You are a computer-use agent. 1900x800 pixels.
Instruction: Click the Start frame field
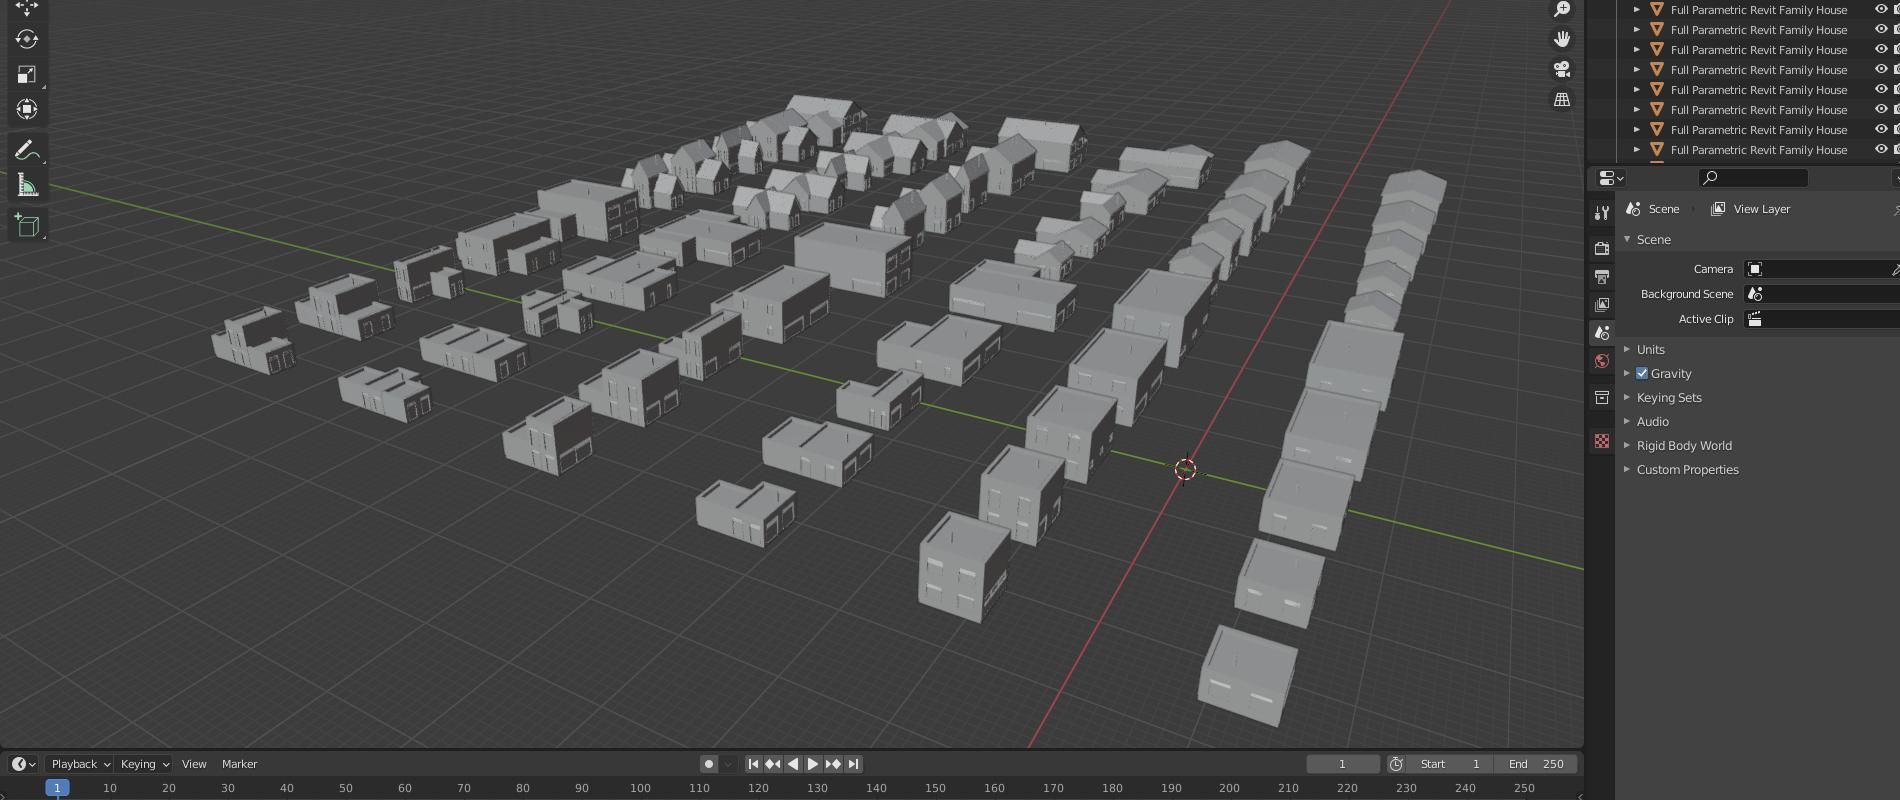tap(1450, 764)
